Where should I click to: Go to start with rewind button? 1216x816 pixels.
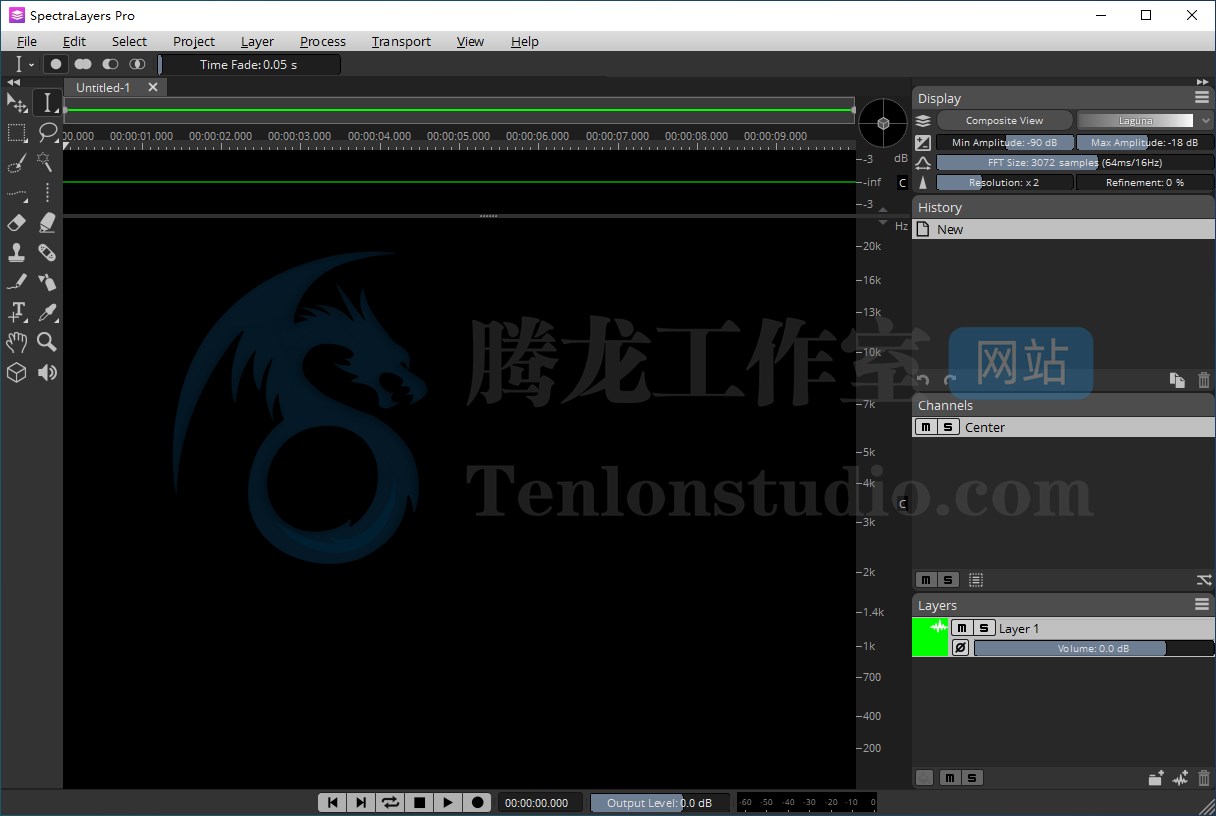tap(333, 802)
